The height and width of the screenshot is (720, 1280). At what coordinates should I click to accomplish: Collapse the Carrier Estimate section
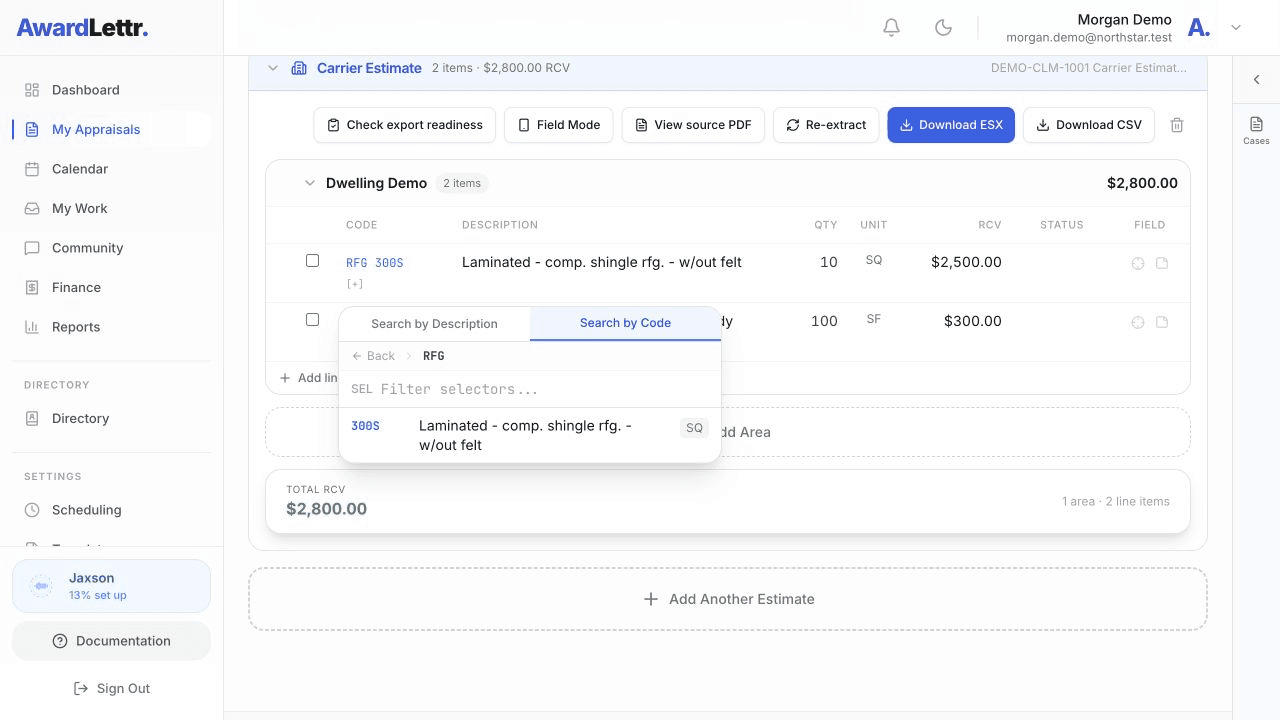[x=272, y=68]
